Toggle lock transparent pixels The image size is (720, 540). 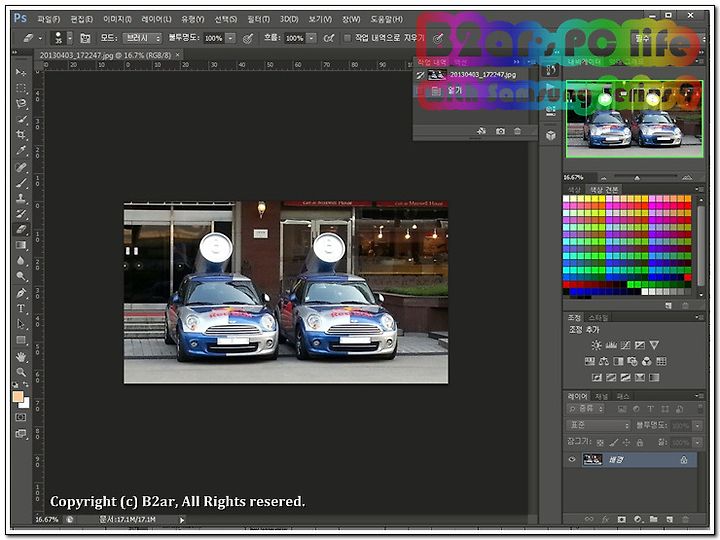600,443
